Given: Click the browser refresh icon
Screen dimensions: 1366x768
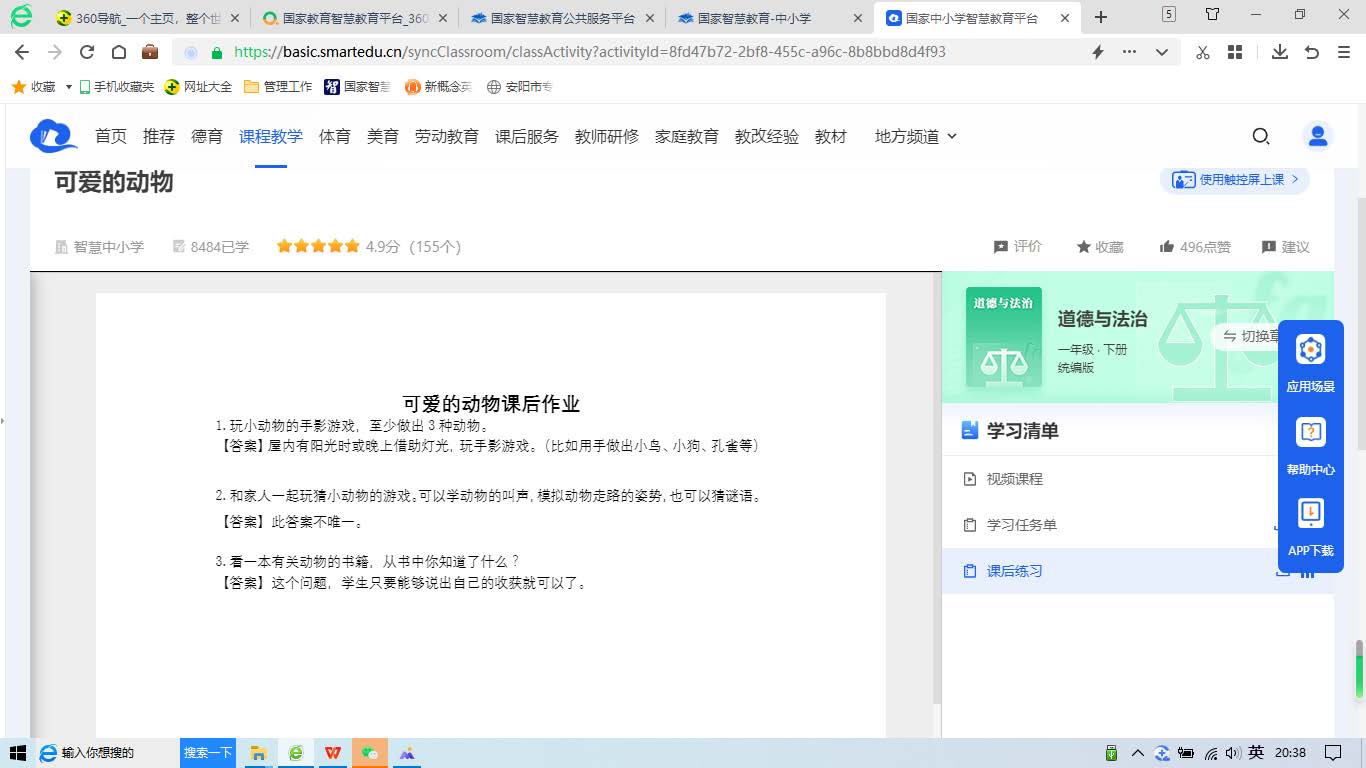Looking at the screenshot, I should tap(87, 52).
